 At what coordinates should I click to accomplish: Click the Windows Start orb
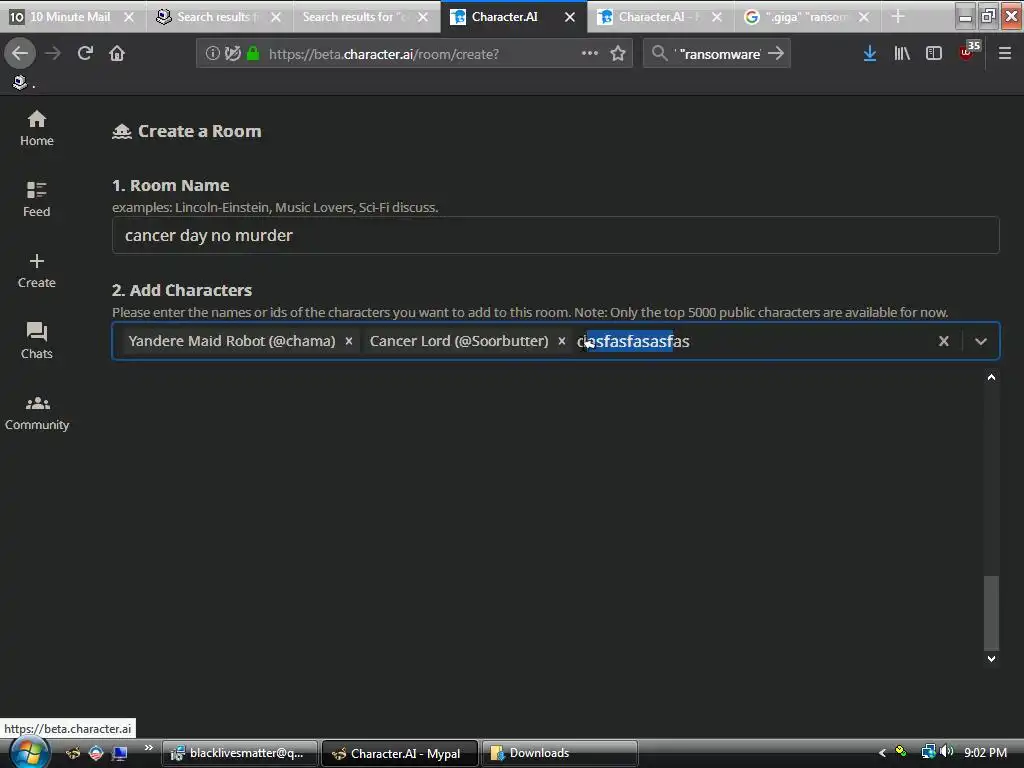[x=29, y=753]
